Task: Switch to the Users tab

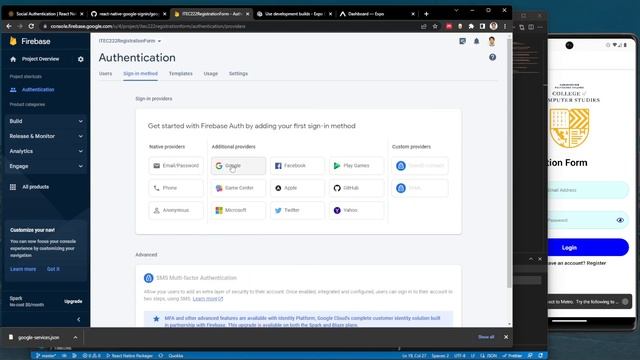Action: coord(105,74)
